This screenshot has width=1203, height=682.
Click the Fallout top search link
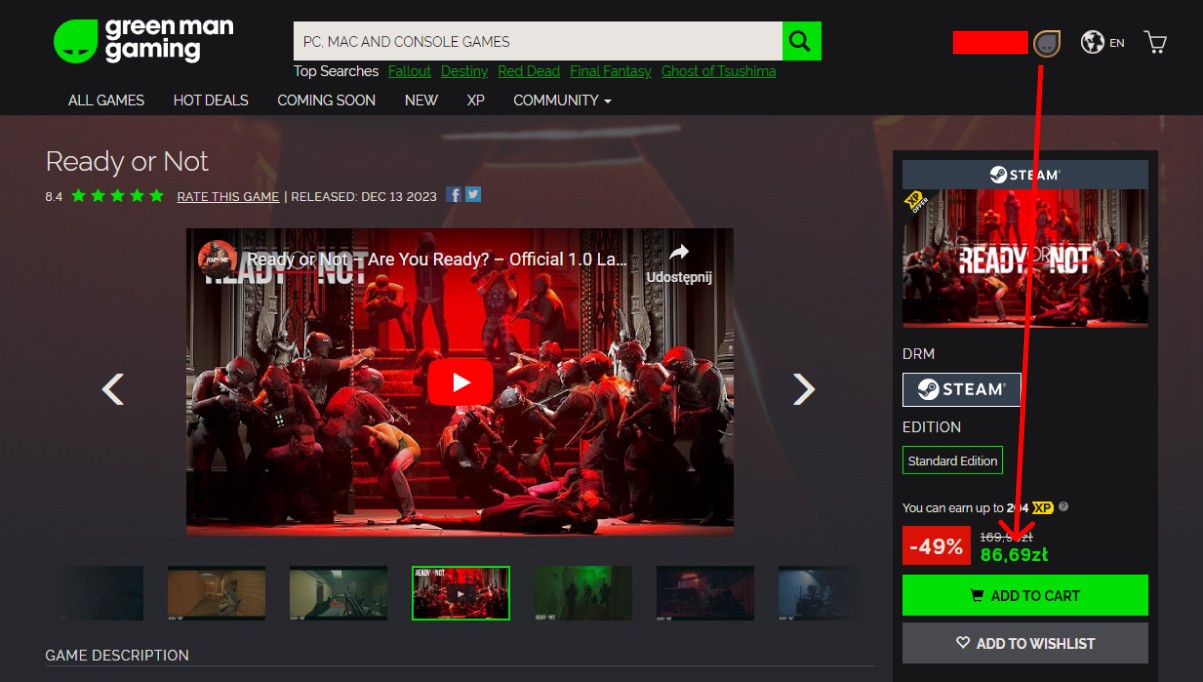pyautogui.click(x=409, y=71)
